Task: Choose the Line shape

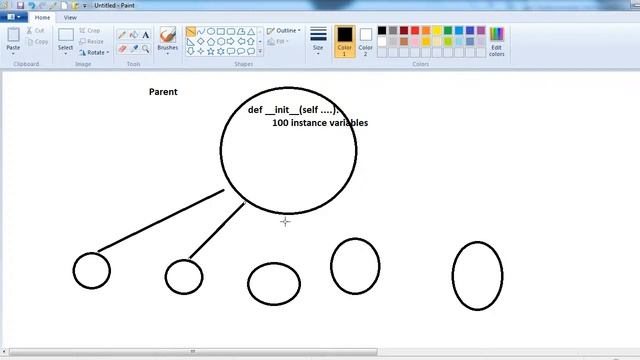Action: click(x=191, y=31)
